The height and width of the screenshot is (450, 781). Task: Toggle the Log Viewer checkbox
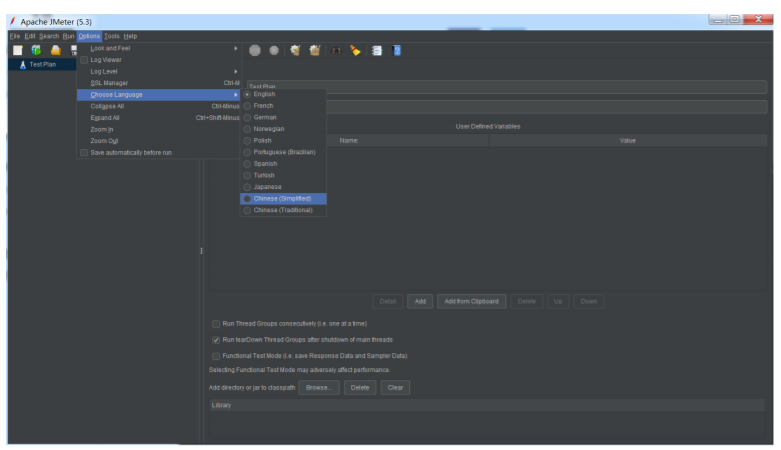pos(84,60)
